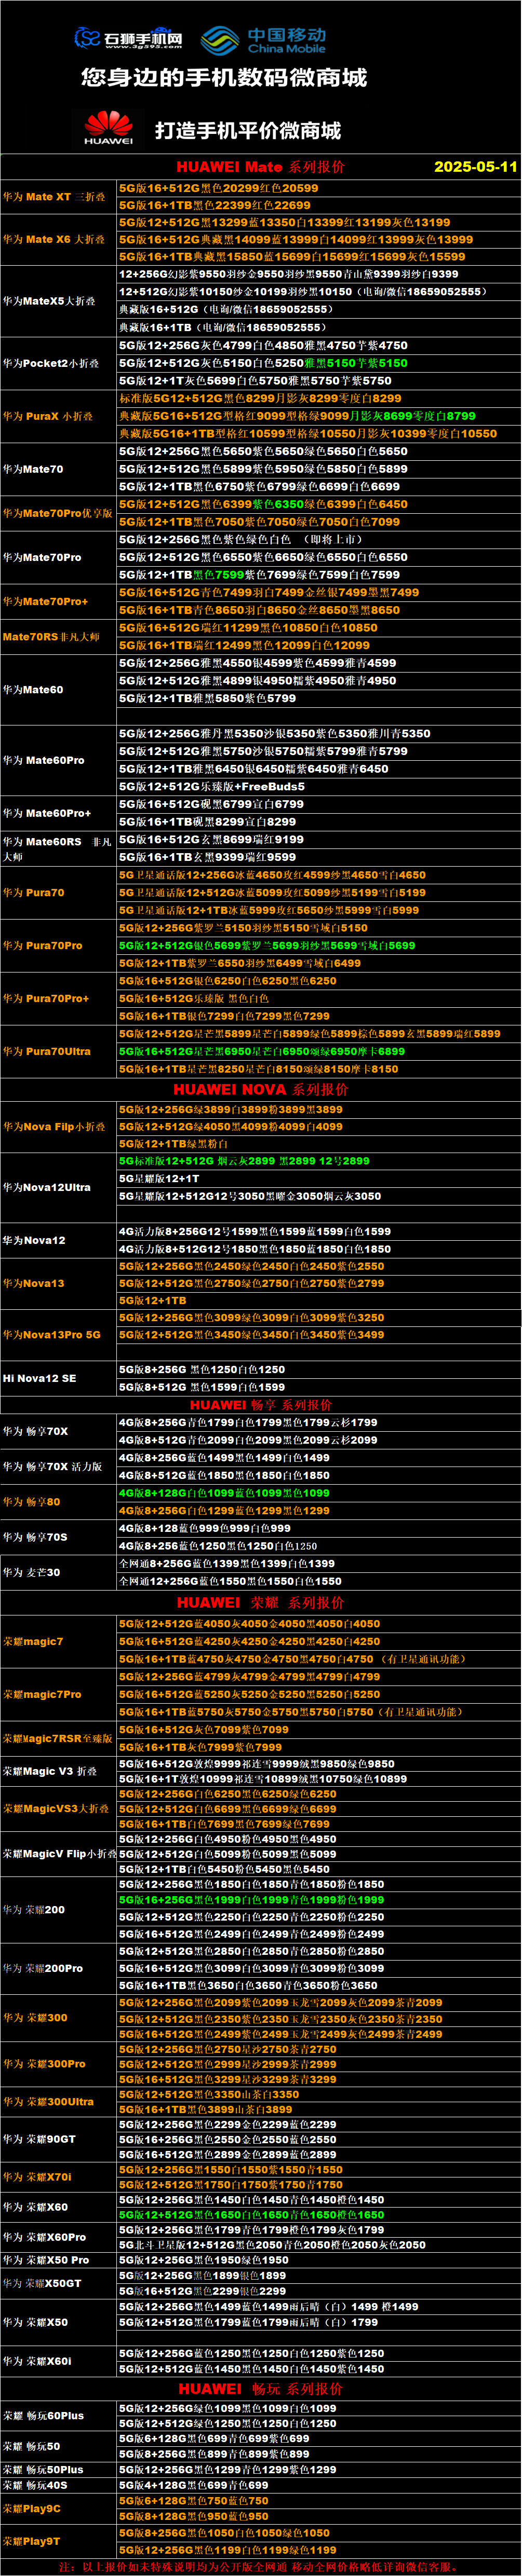Select the 荣耀Play9T model cell
This screenshot has height=2576, width=522.
tap(58, 2540)
